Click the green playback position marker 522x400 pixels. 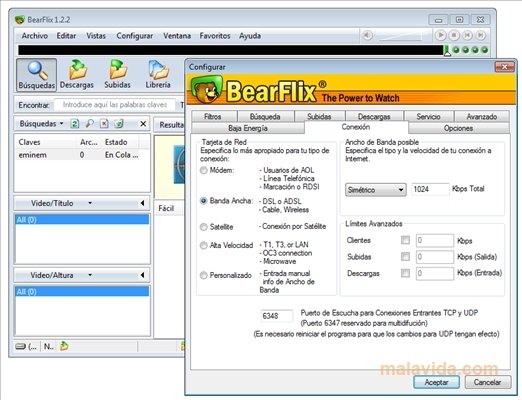tap(447, 51)
